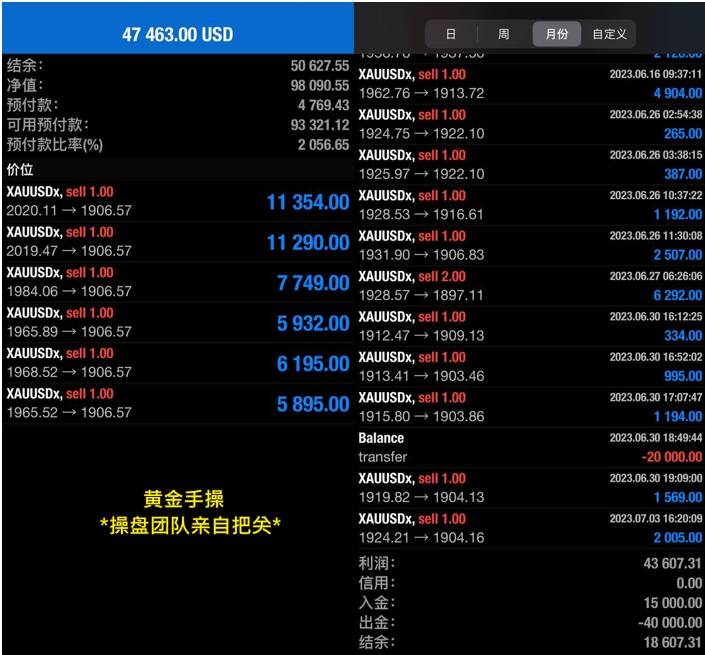The width and height of the screenshot is (705, 655).
Task: Select the 月份 (month) period tab
Action: coord(557,34)
